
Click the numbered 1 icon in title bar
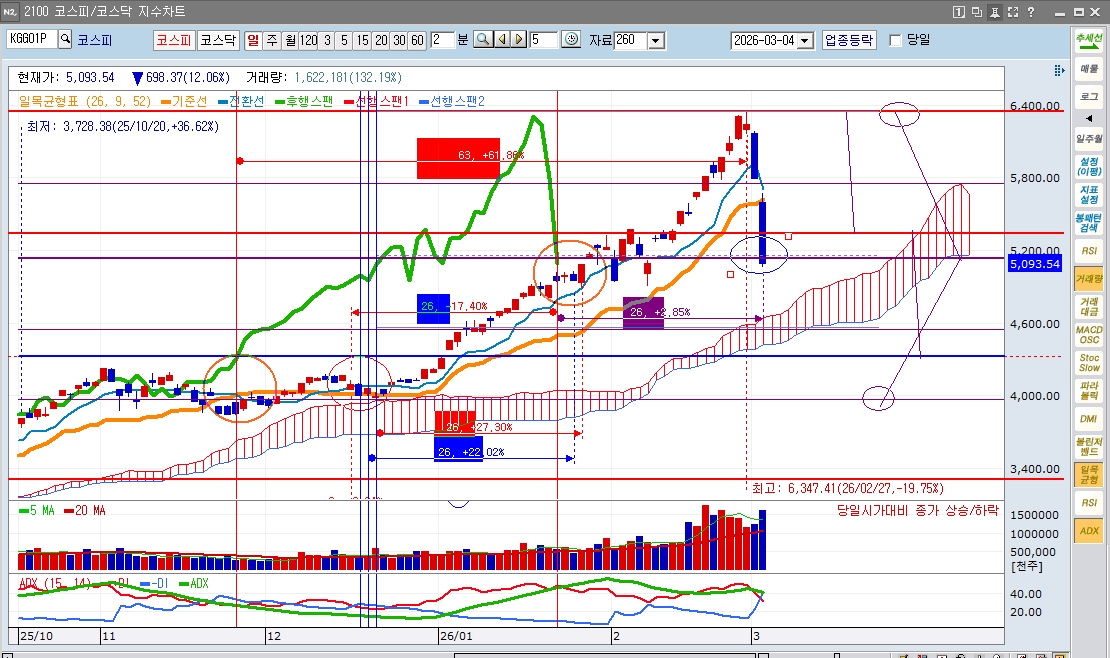pos(959,12)
